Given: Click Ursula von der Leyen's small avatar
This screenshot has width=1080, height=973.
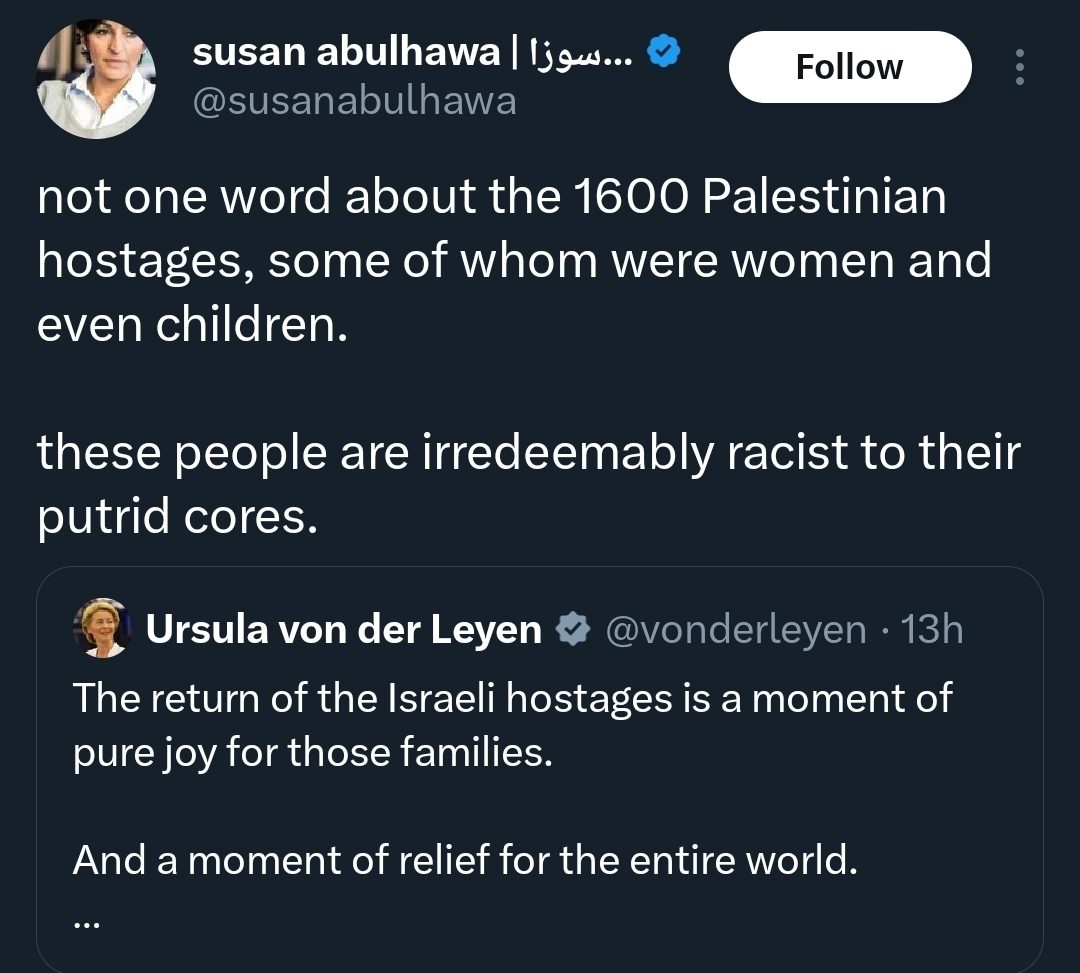Looking at the screenshot, I should coord(102,628).
